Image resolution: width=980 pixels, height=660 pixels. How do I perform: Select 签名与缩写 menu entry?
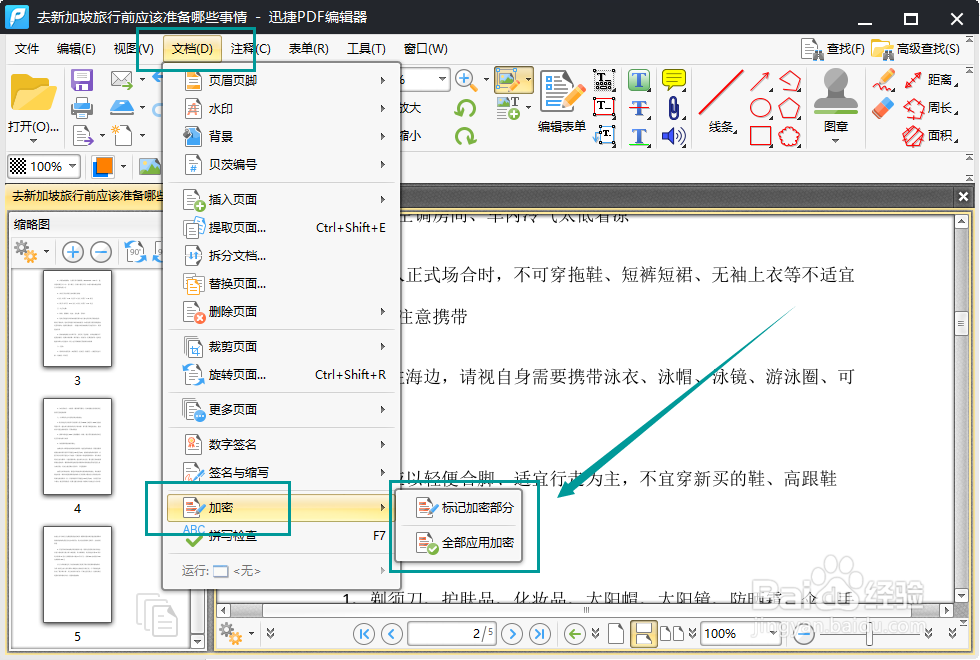click(x=283, y=472)
